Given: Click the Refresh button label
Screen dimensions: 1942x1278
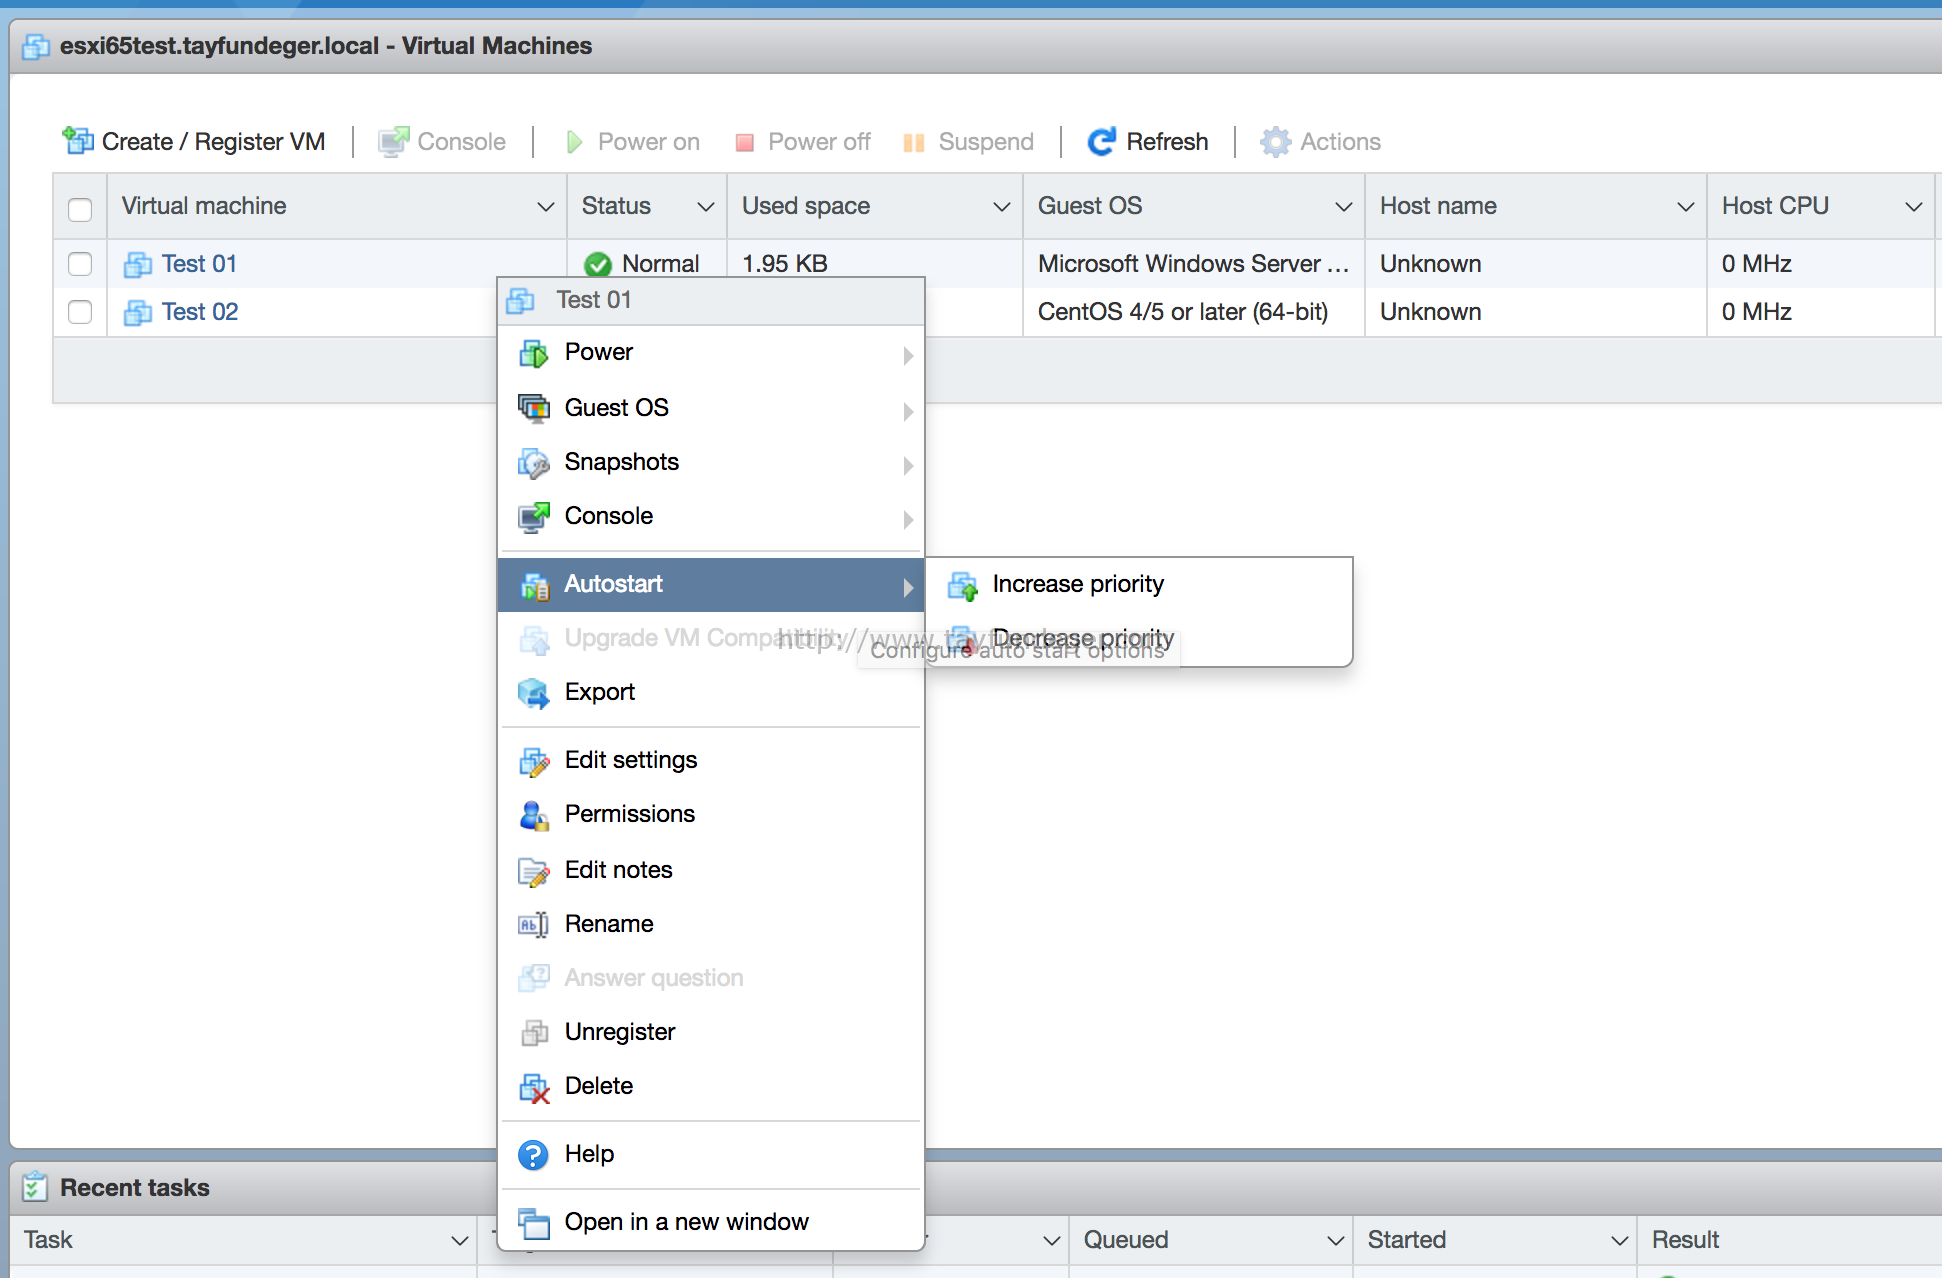Looking at the screenshot, I should click(x=1167, y=142).
